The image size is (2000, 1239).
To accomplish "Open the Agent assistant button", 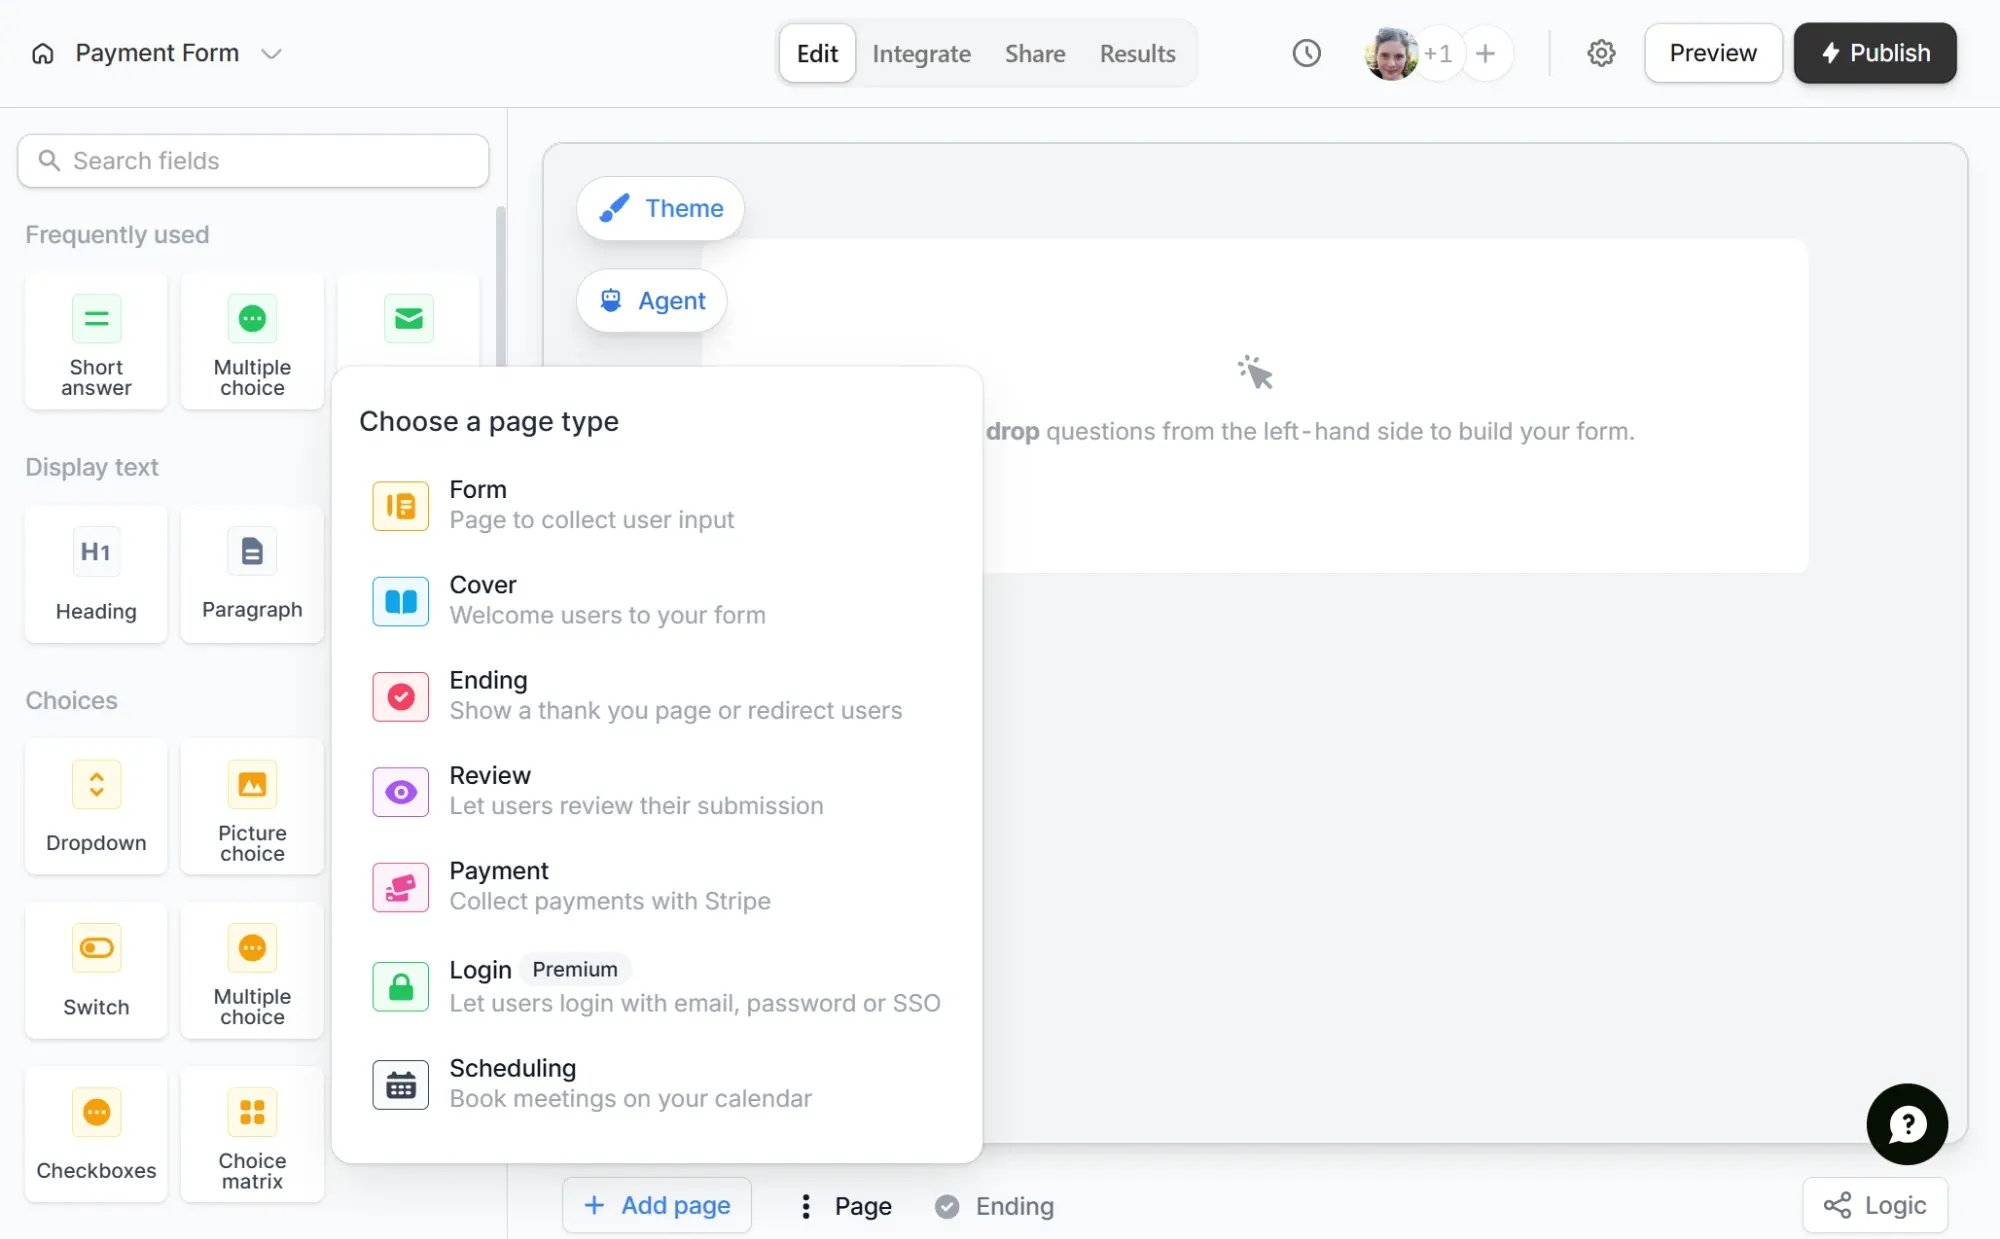I will [652, 300].
